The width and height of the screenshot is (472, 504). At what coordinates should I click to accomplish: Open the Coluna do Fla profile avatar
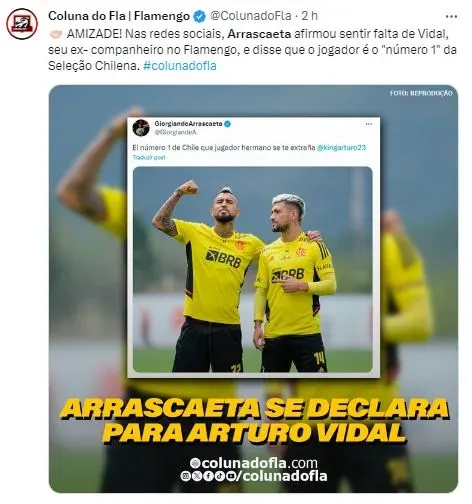22,24
